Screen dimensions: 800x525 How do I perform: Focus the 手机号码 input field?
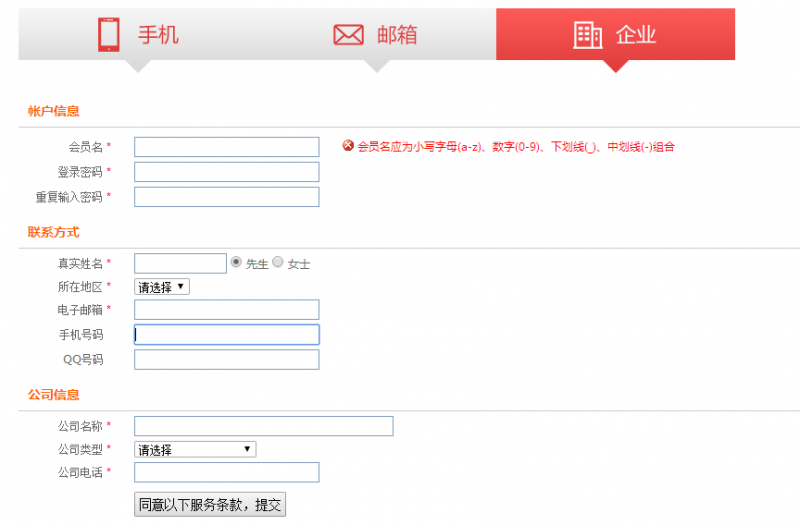coord(227,335)
